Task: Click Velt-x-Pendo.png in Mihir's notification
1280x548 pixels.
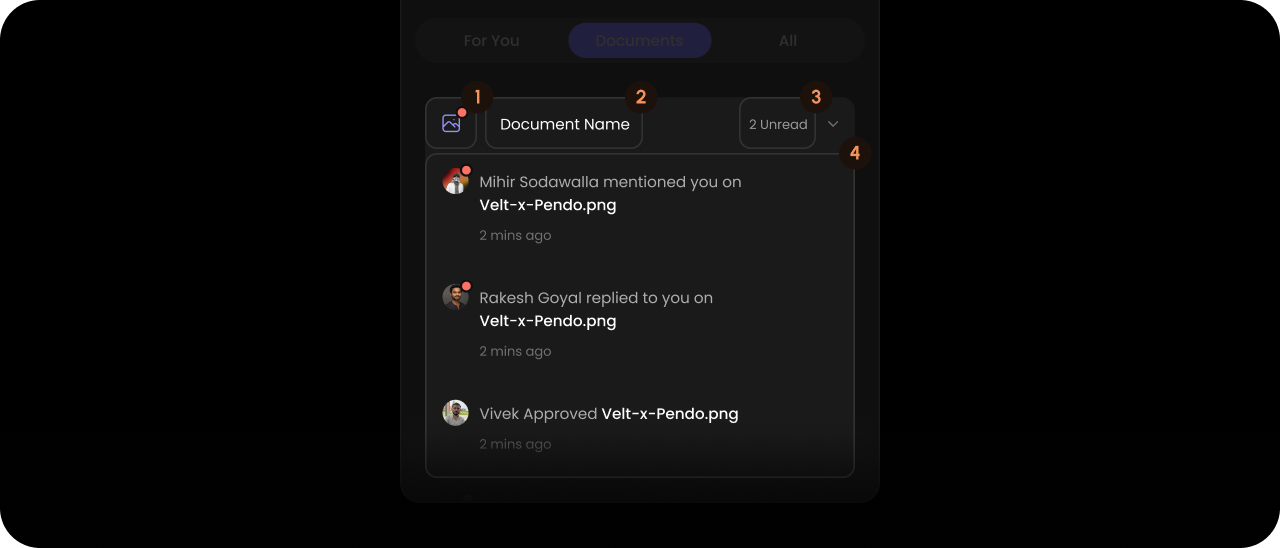Action: 548,205
